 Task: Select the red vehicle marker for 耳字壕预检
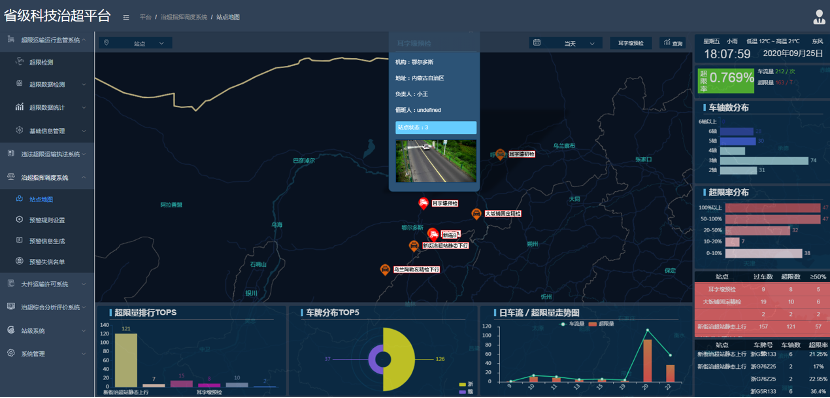pyautogui.click(x=423, y=204)
